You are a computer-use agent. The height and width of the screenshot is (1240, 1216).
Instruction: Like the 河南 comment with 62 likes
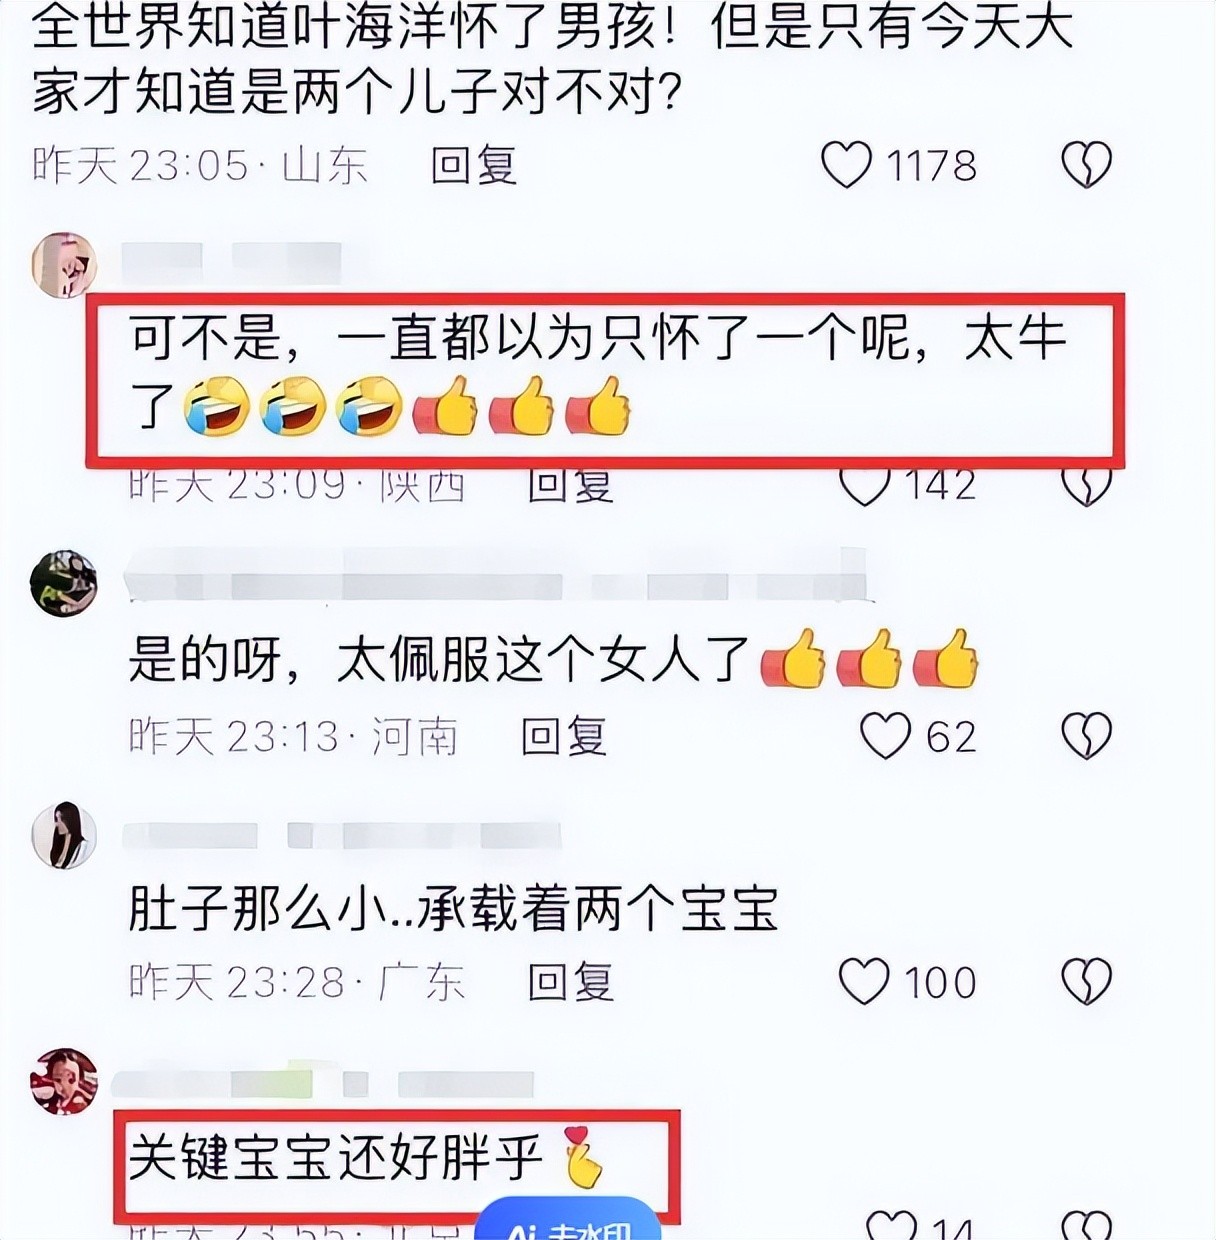coord(886,736)
